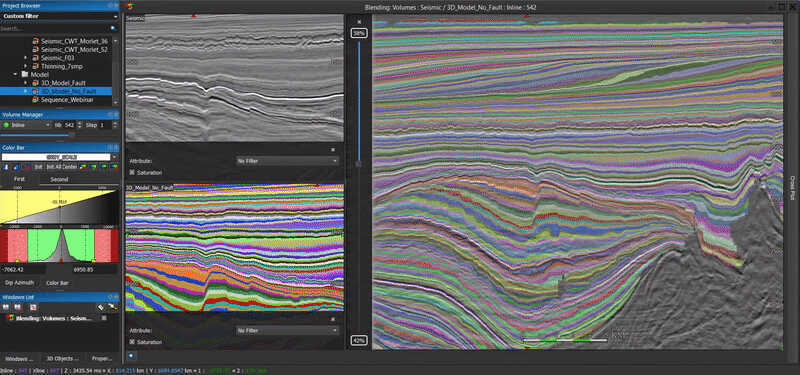Collapse the Model folder
The width and height of the screenshot is (800, 375).
tap(16, 74)
